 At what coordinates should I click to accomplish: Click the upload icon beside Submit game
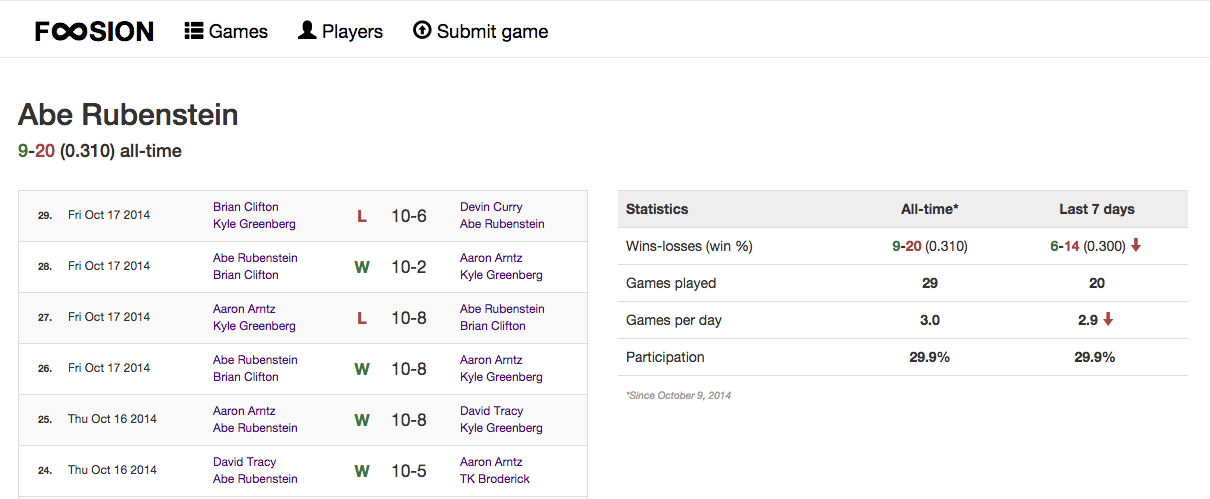[422, 31]
